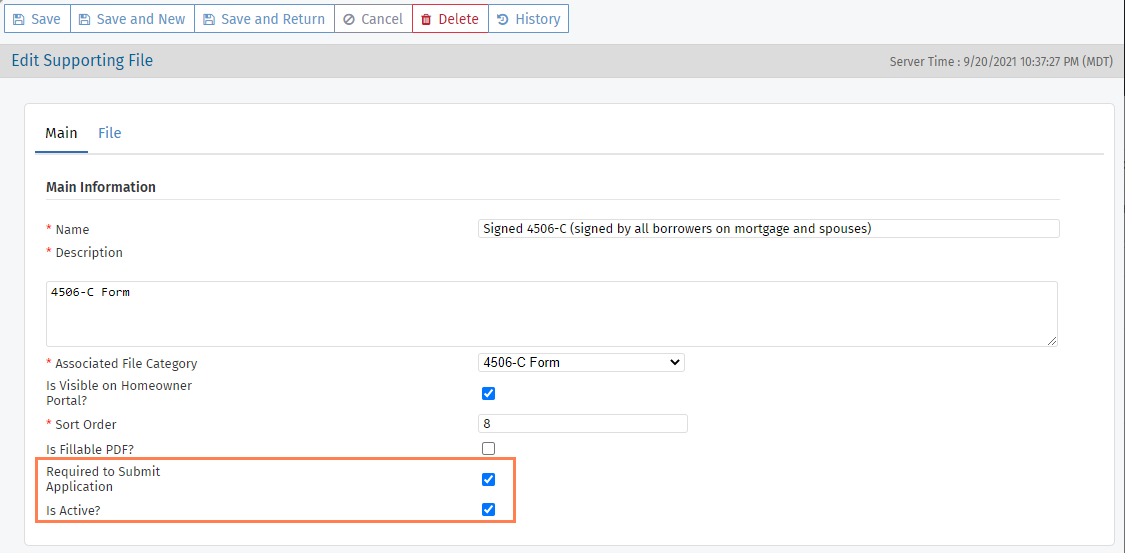
Task: Click the trash can icon on Delete
Action: tap(426, 19)
